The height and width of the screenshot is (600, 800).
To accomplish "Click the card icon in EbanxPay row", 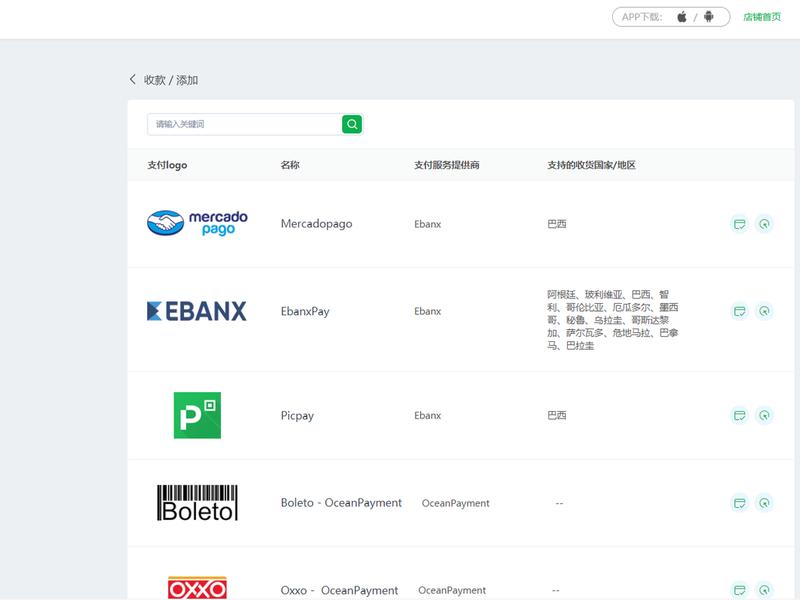I will pos(739,311).
